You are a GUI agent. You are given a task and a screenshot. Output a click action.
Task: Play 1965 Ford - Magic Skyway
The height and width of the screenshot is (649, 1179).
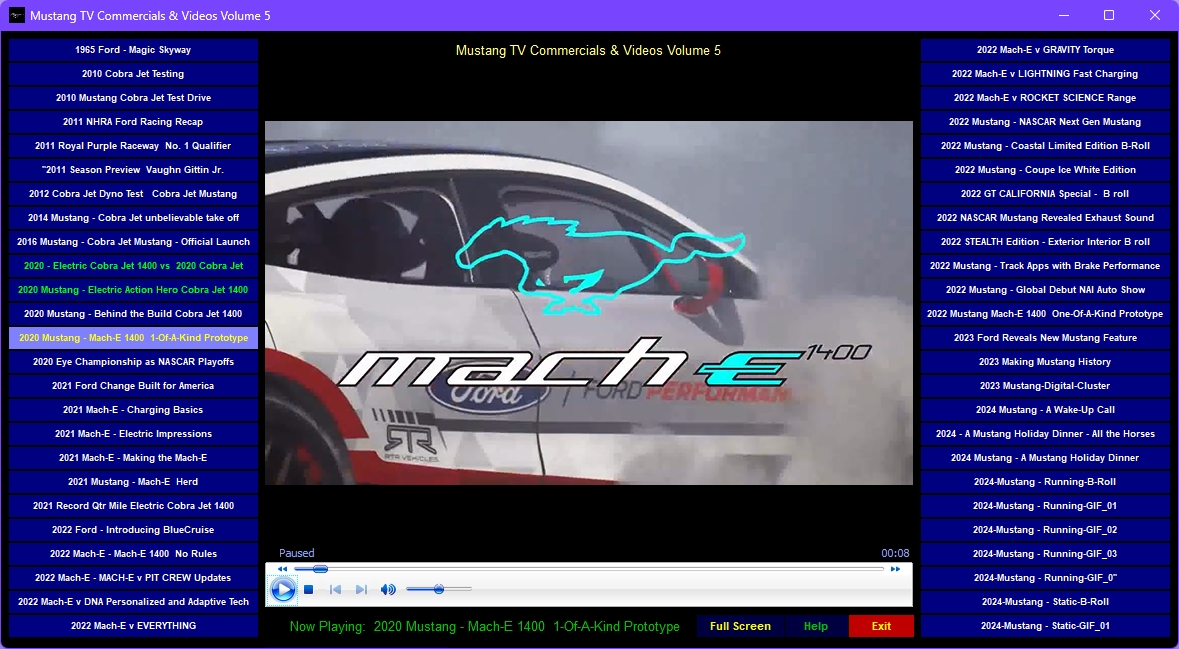[x=133, y=50]
